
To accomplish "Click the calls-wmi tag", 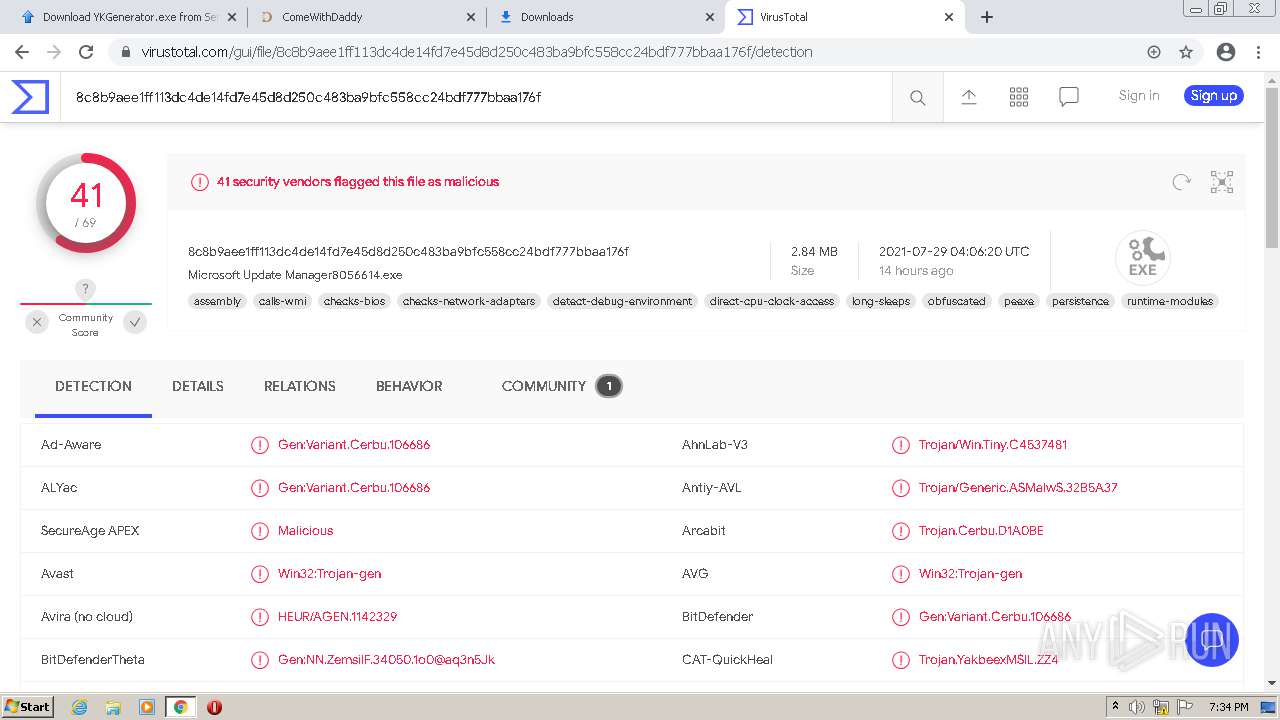I will (283, 301).
